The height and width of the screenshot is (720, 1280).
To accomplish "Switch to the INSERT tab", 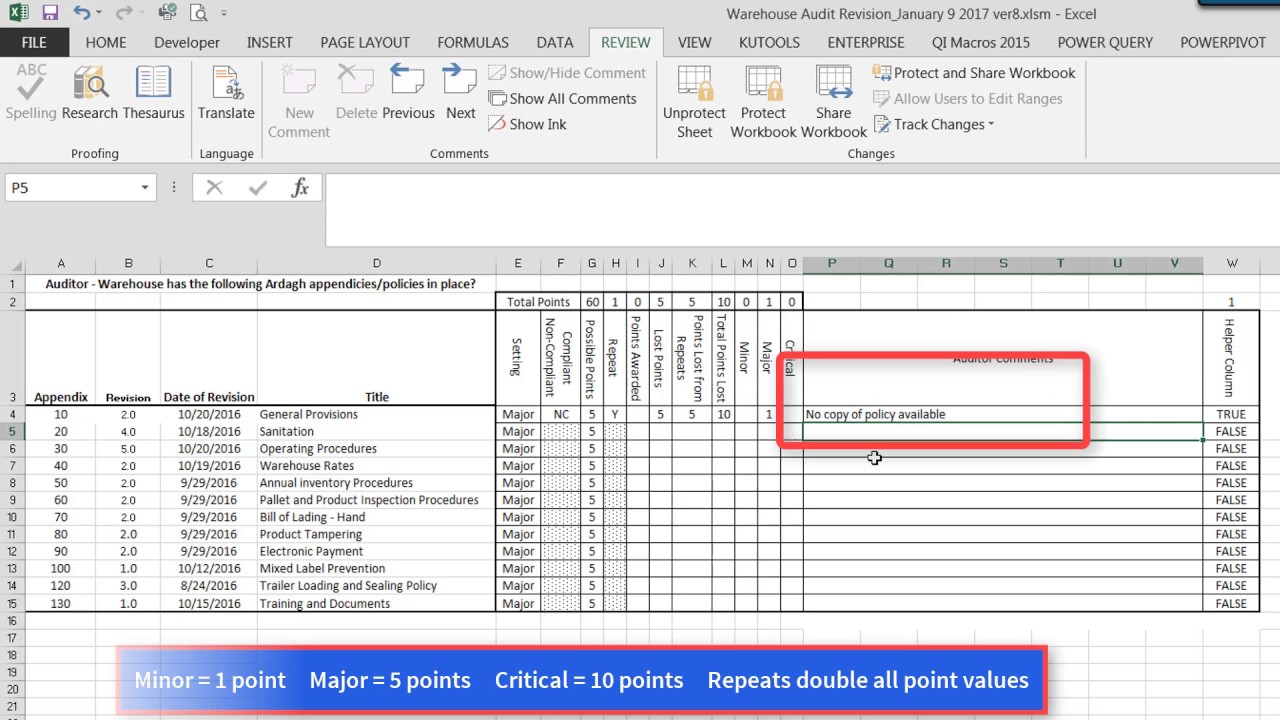I will [x=270, y=43].
